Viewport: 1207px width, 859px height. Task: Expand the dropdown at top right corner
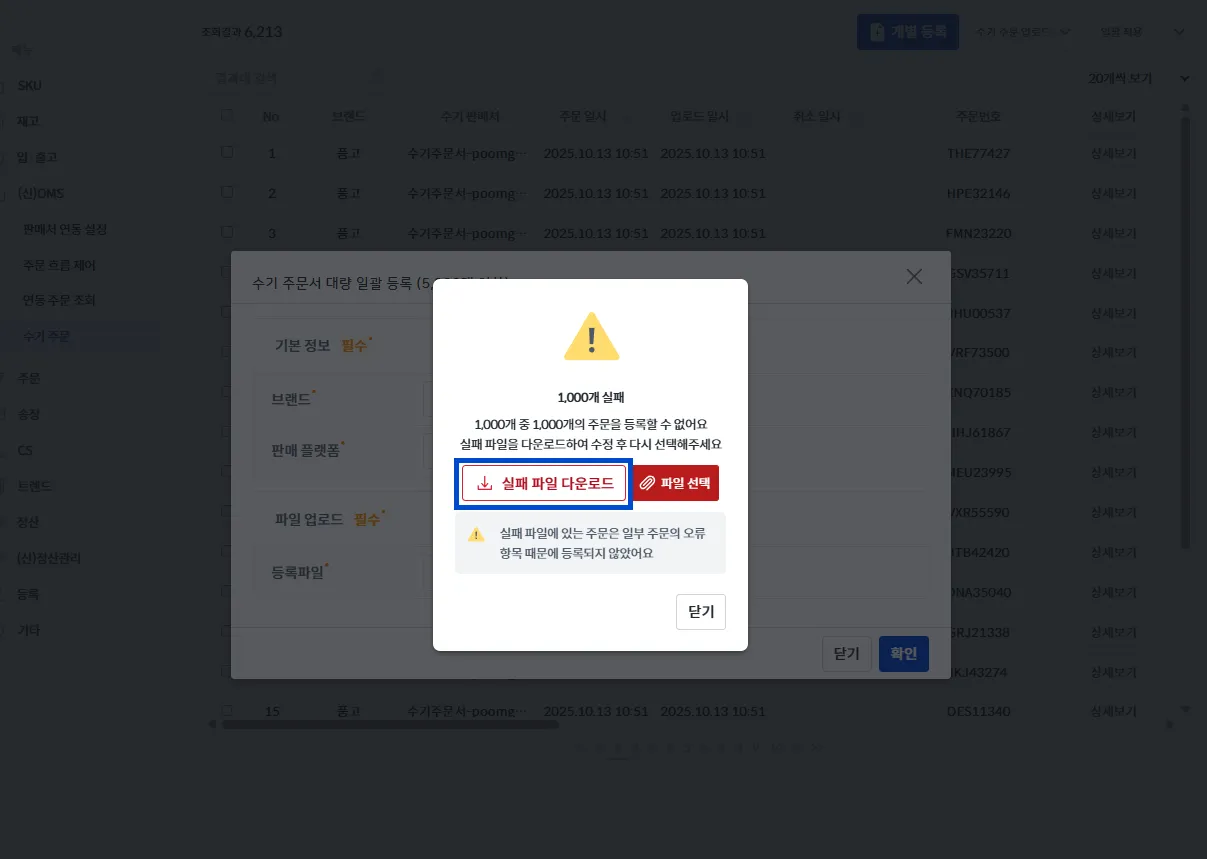tap(1178, 32)
